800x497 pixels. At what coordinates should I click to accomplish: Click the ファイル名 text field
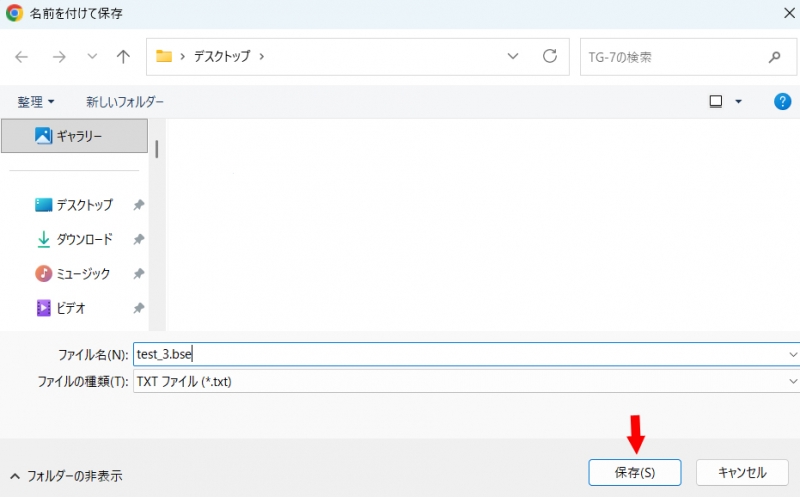point(460,354)
